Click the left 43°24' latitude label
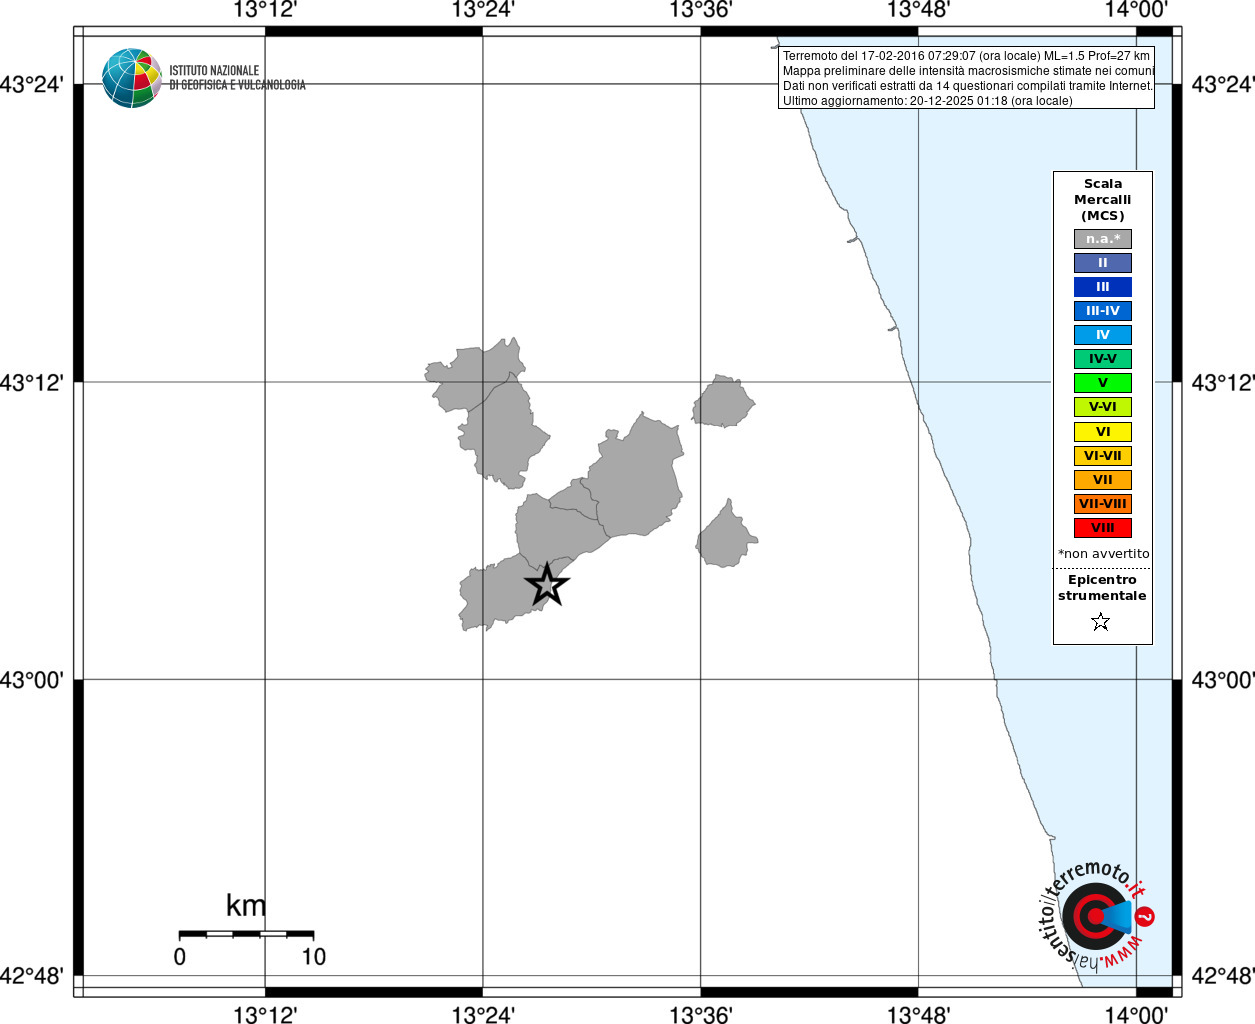Viewport: 1255px width, 1024px height. pos(32,84)
